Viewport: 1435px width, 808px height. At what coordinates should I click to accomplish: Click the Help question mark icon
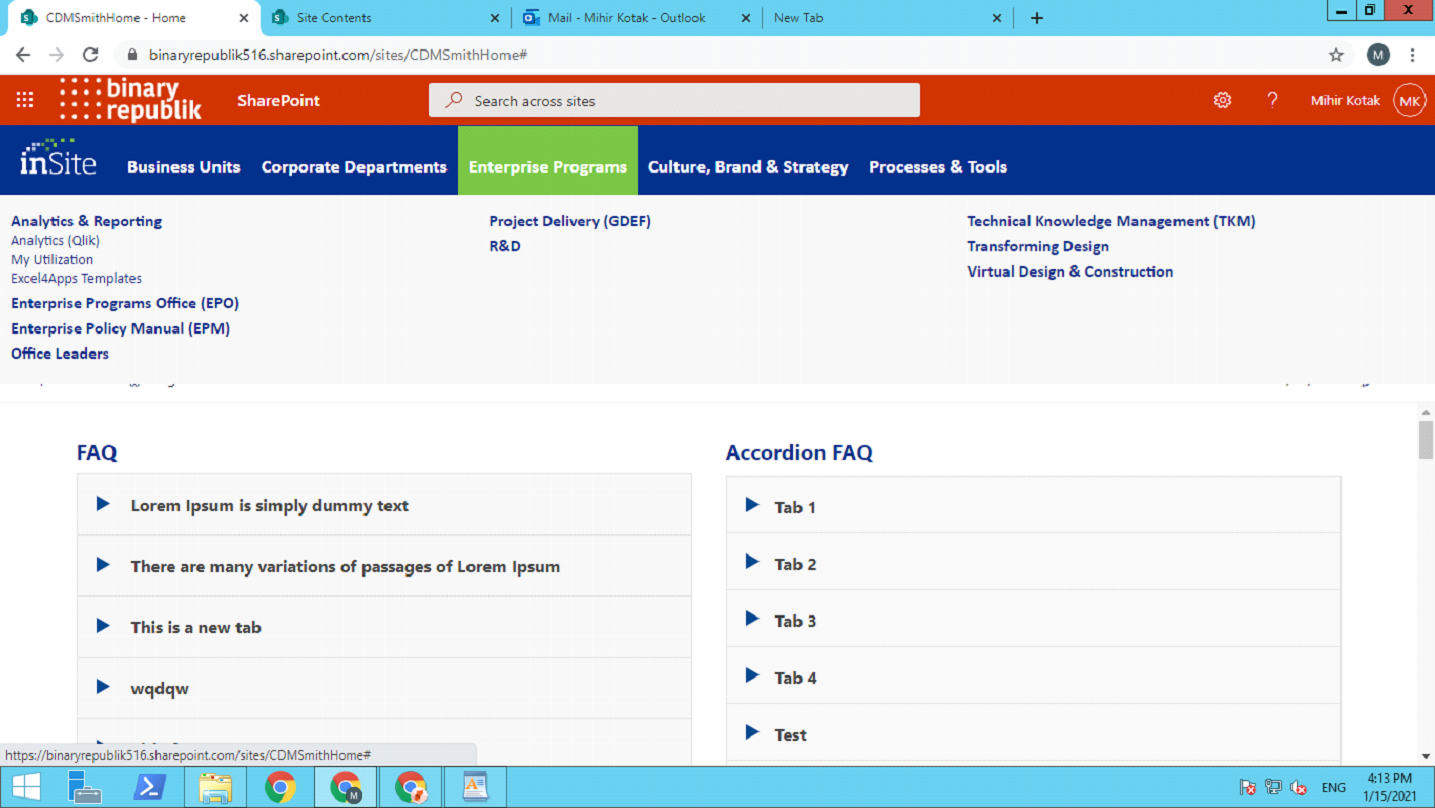tap(1272, 100)
